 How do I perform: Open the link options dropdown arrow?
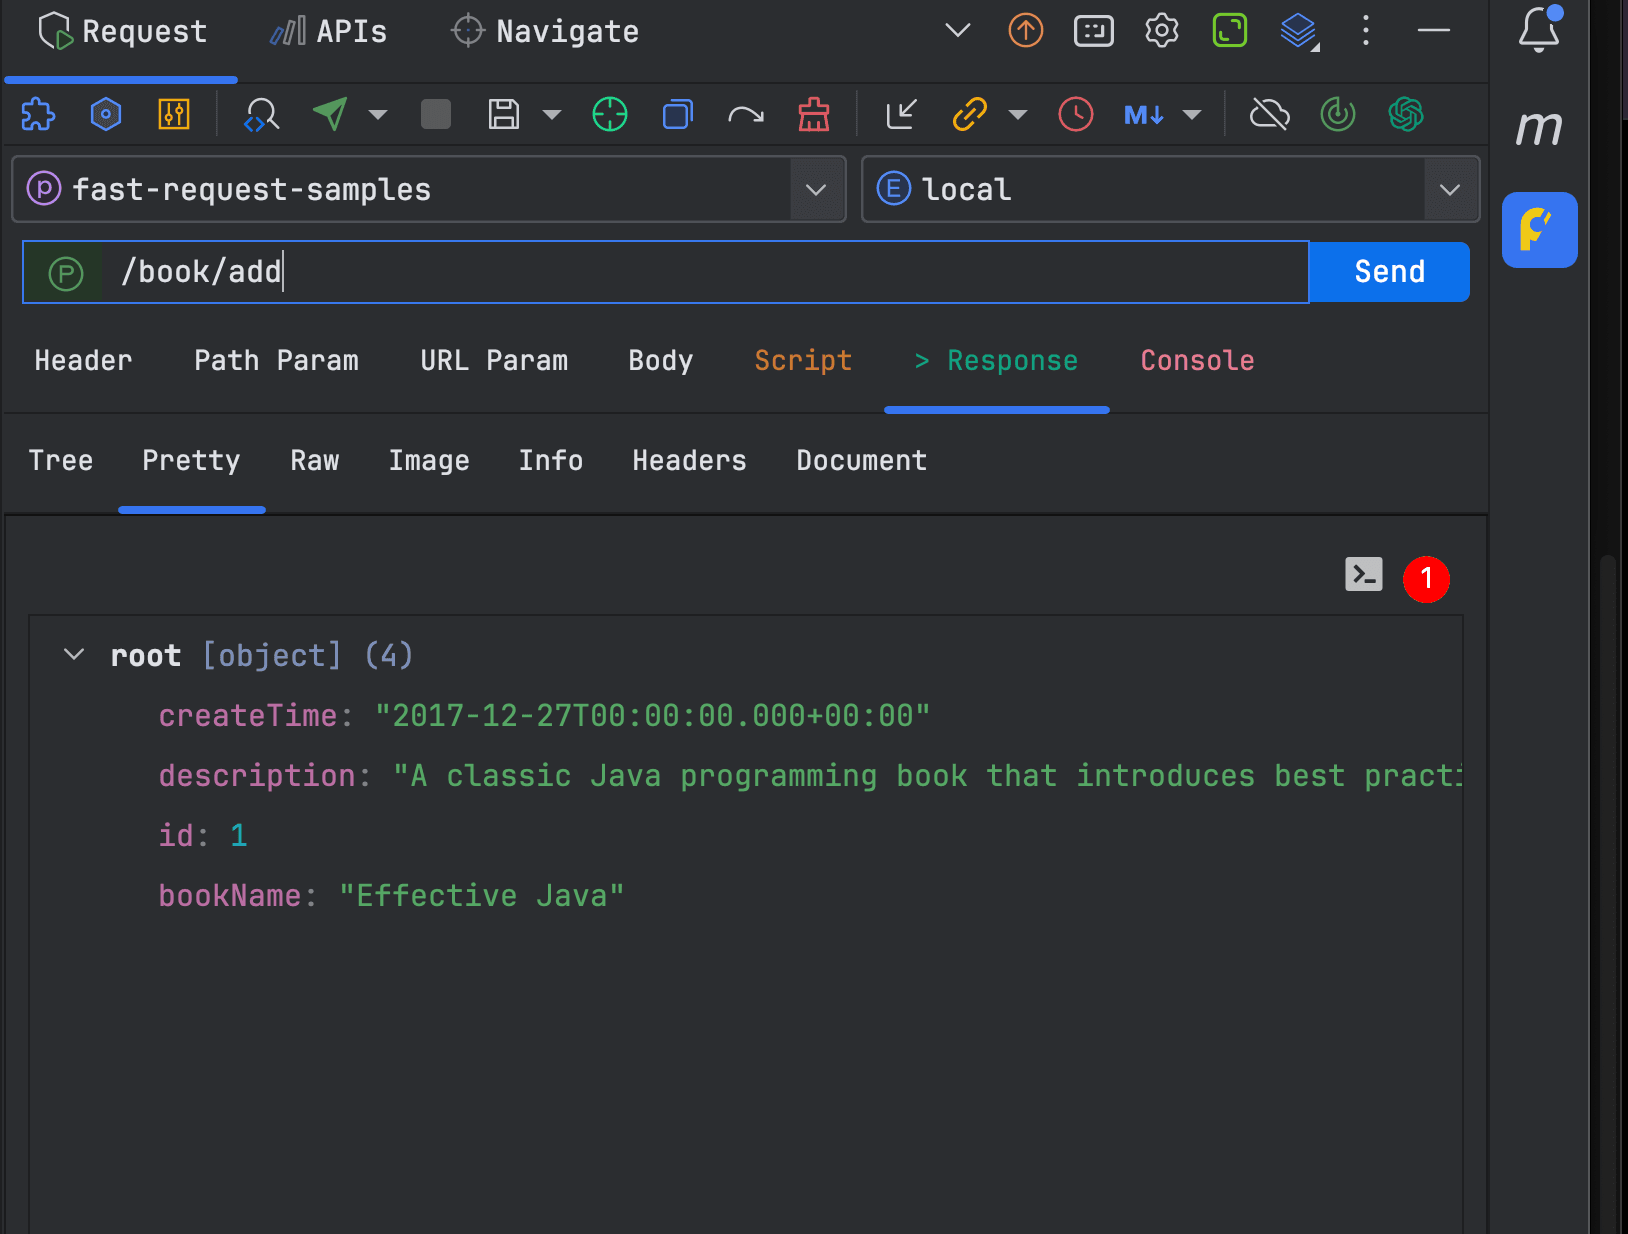click(x=1018, y=114)
